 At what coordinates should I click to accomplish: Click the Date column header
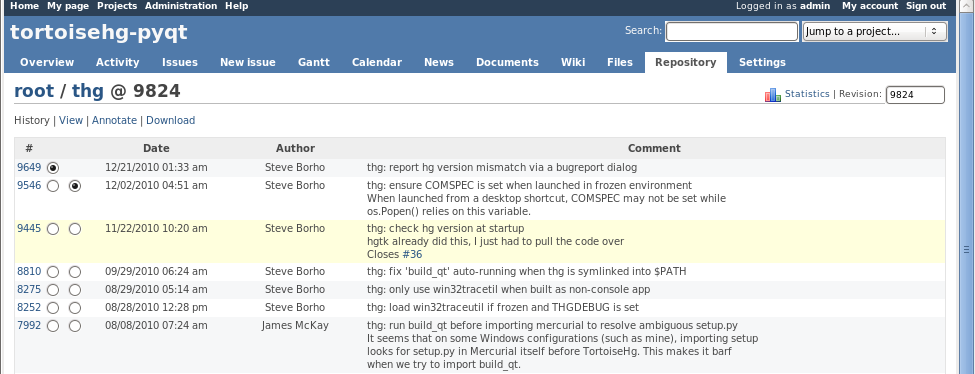(x=156, y=149)
